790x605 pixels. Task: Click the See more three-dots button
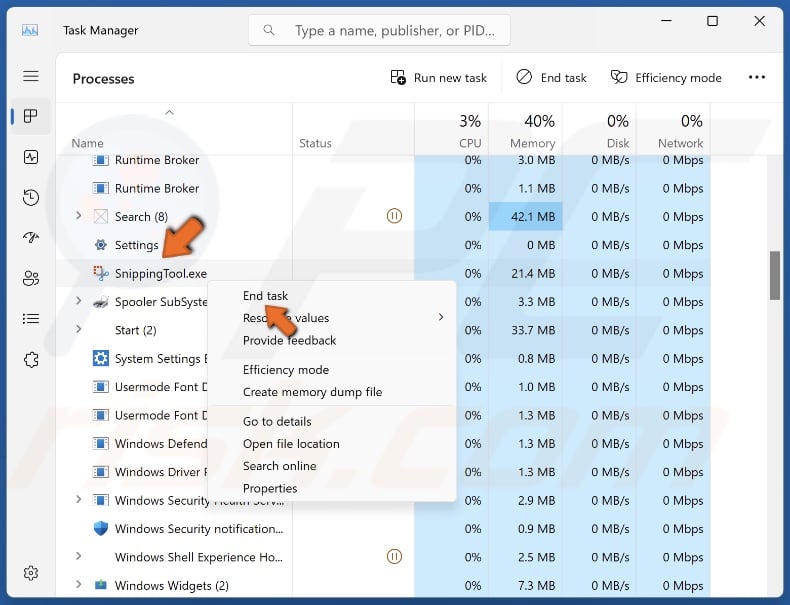click(x=757, y=78)
